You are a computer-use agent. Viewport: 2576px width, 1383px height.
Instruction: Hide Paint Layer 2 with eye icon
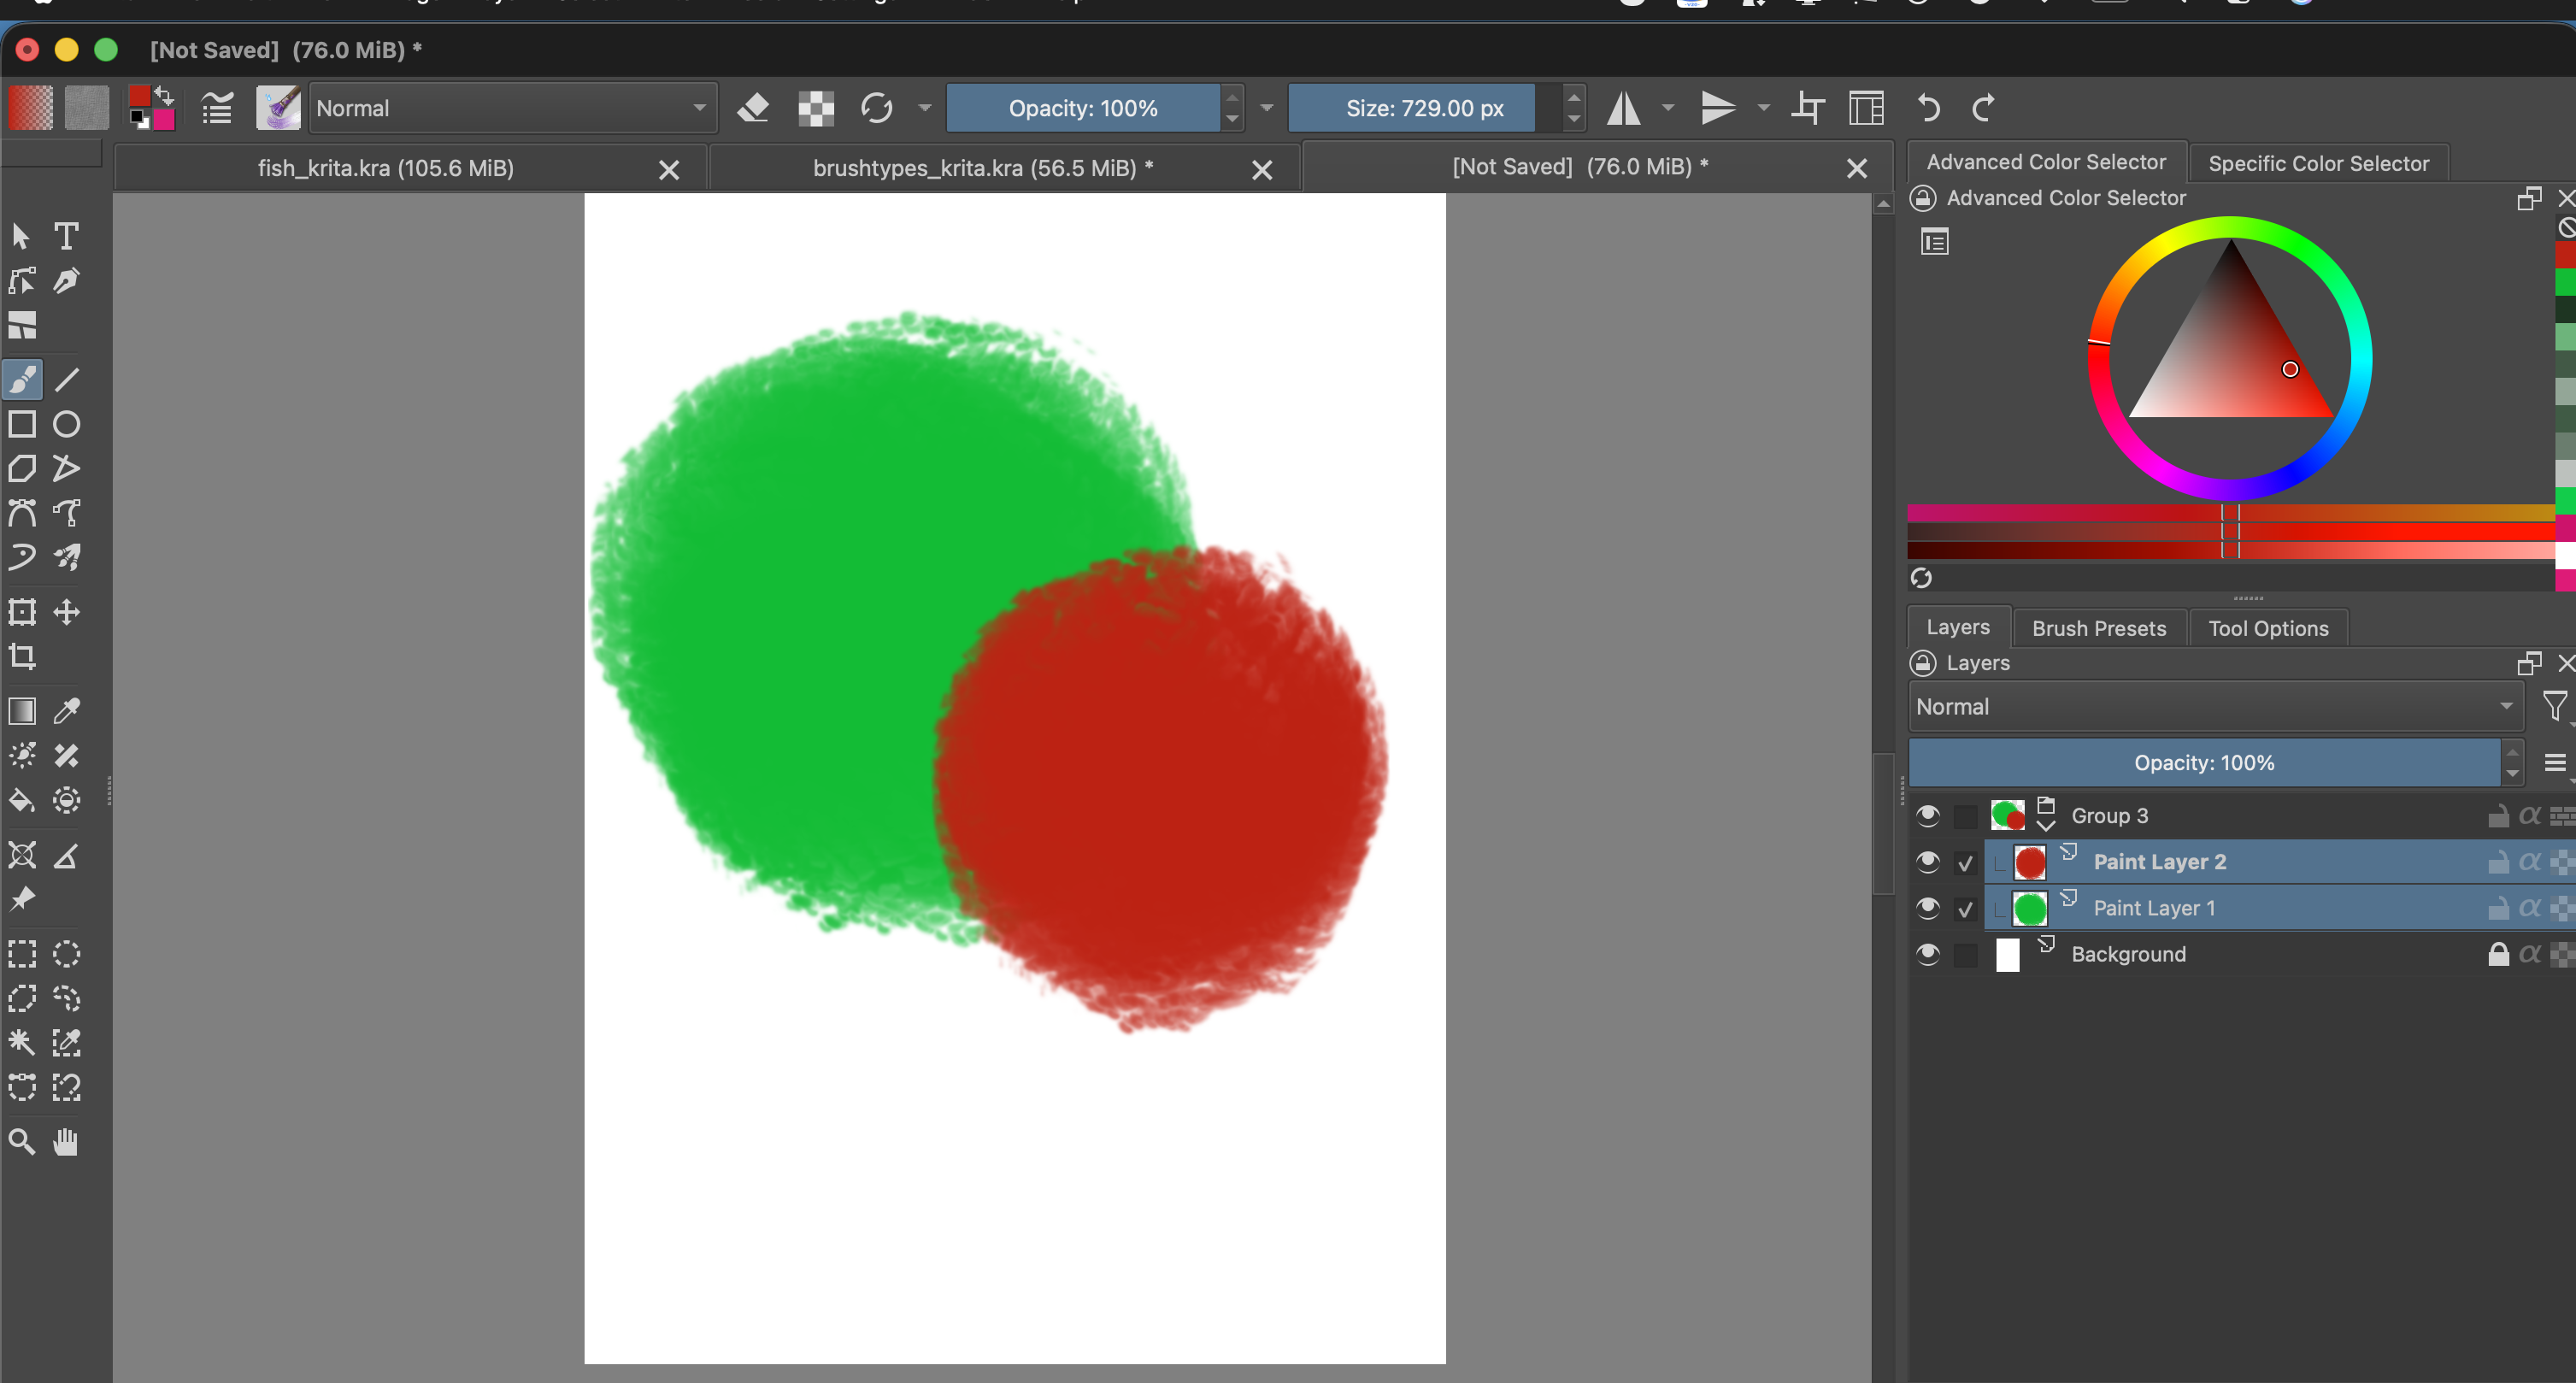tap(1928, 862)
